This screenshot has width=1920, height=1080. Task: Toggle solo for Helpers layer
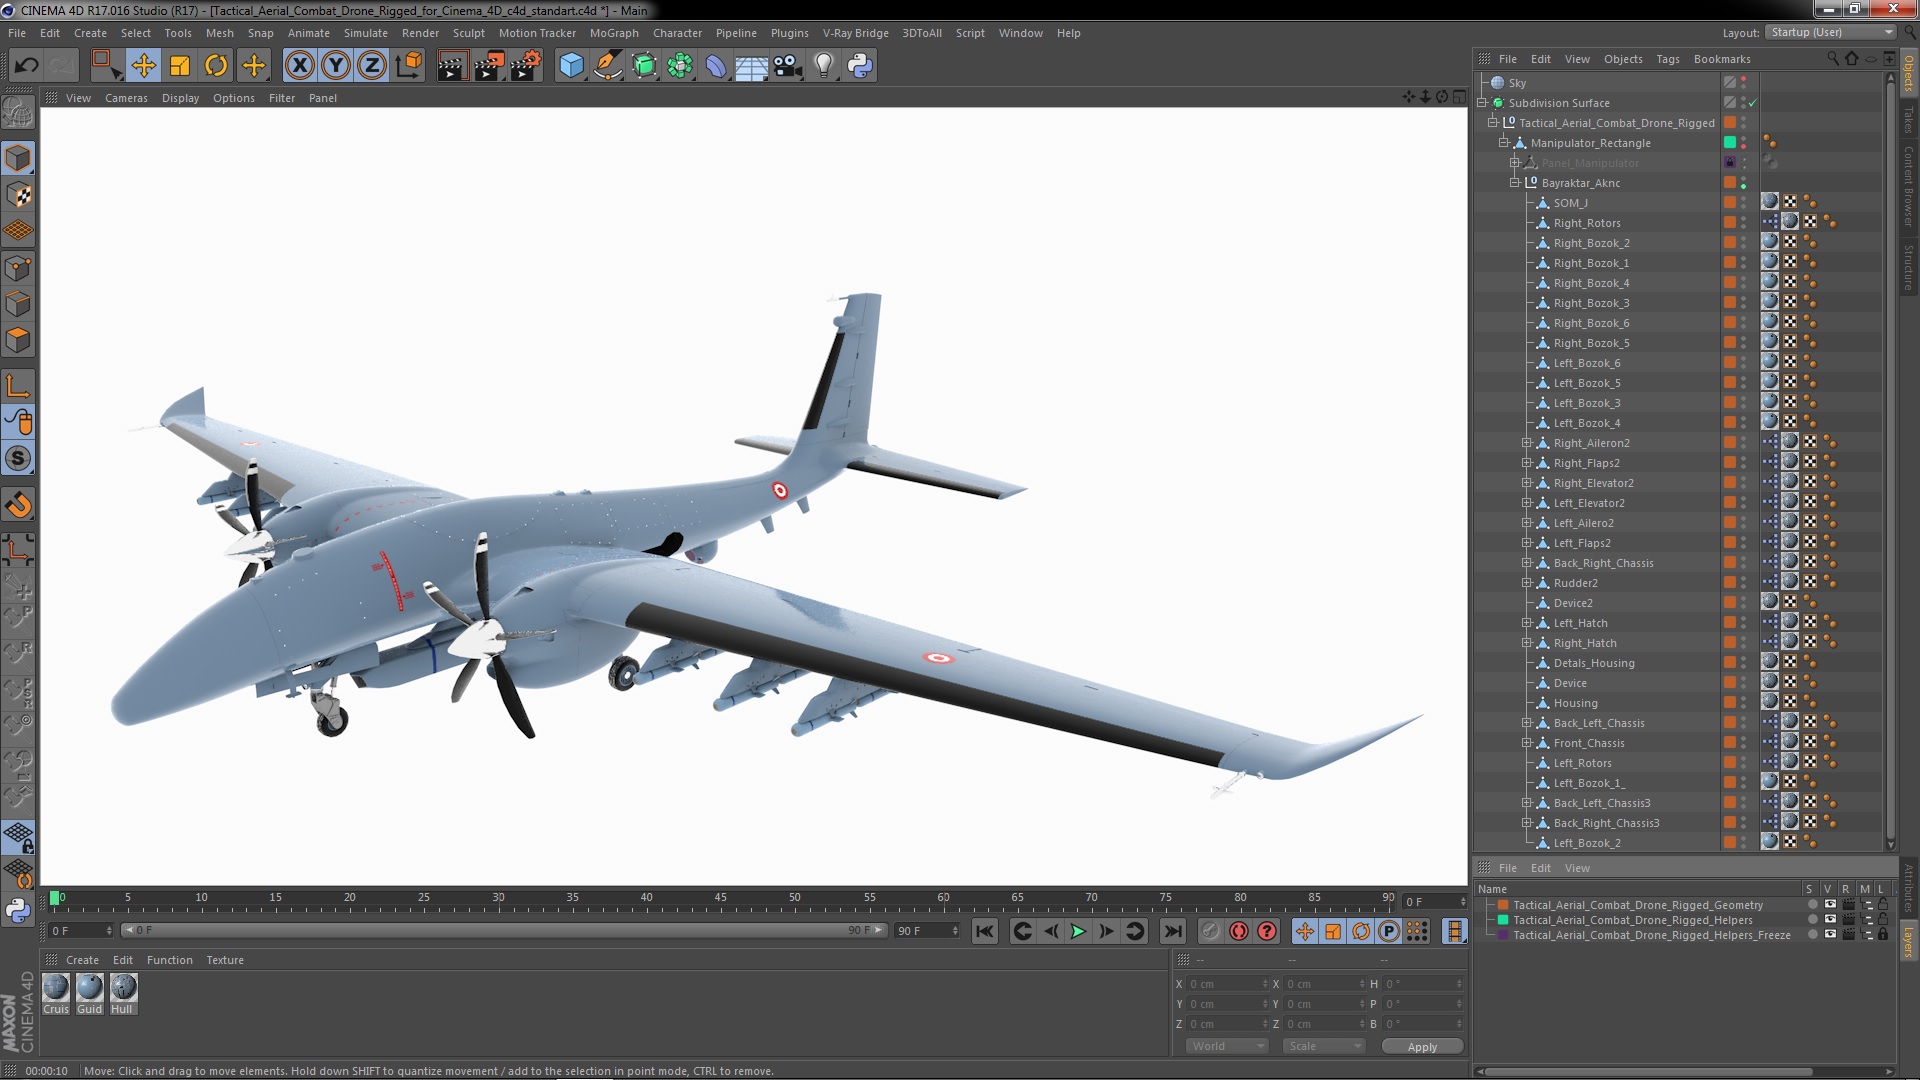pos(1812,920)
